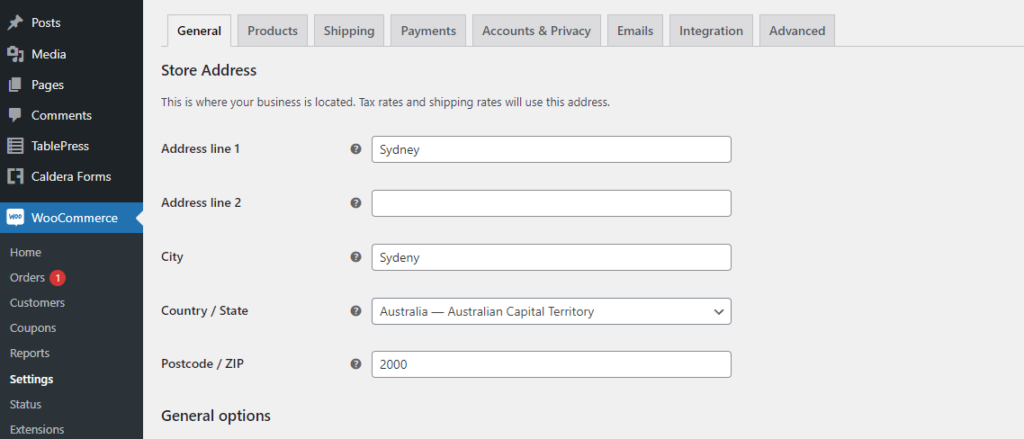Click the Media library icon
Image resolution: width=1024 pixels, height=439 pixels.
[x=15, y=54]
